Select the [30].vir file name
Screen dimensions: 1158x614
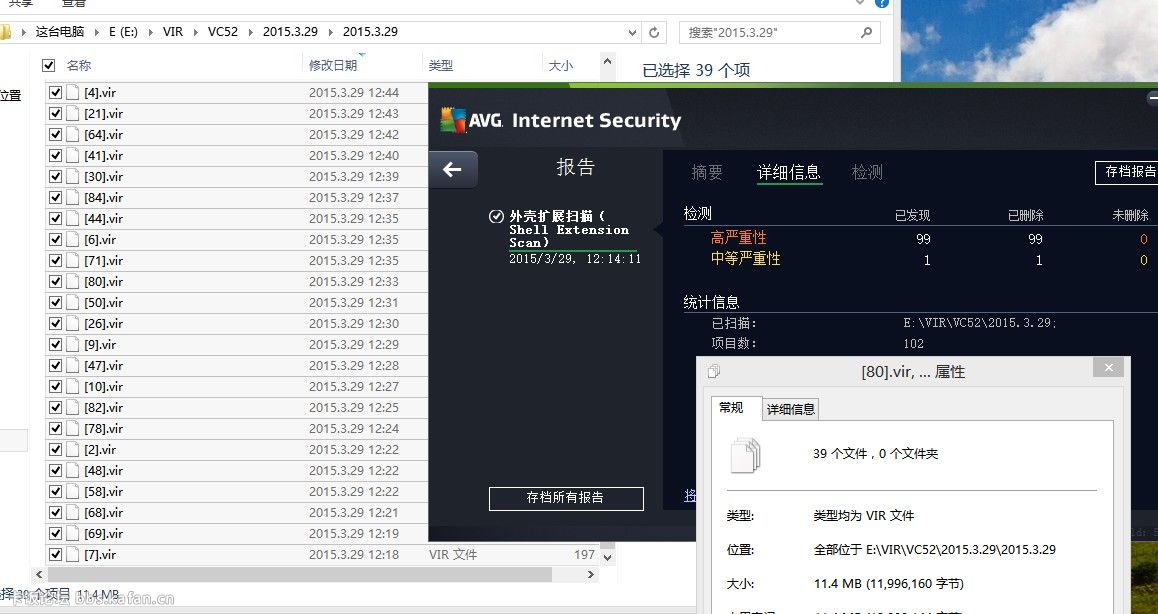103,177
